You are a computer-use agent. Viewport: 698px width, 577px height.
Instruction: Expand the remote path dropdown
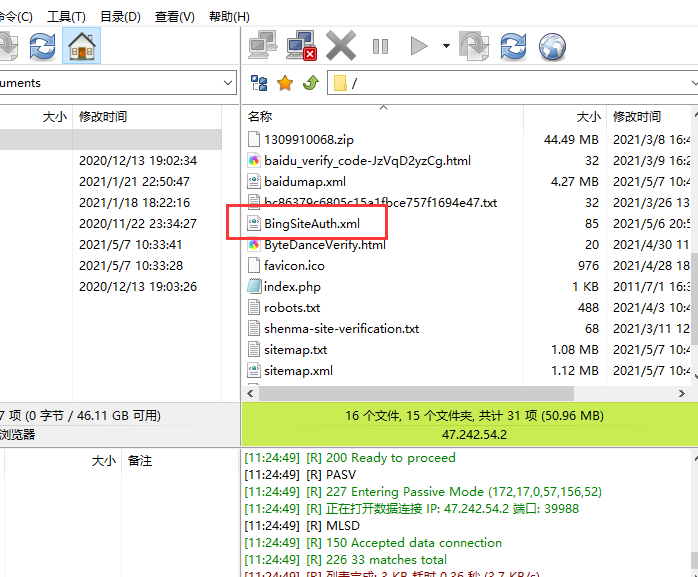[691, 83]
